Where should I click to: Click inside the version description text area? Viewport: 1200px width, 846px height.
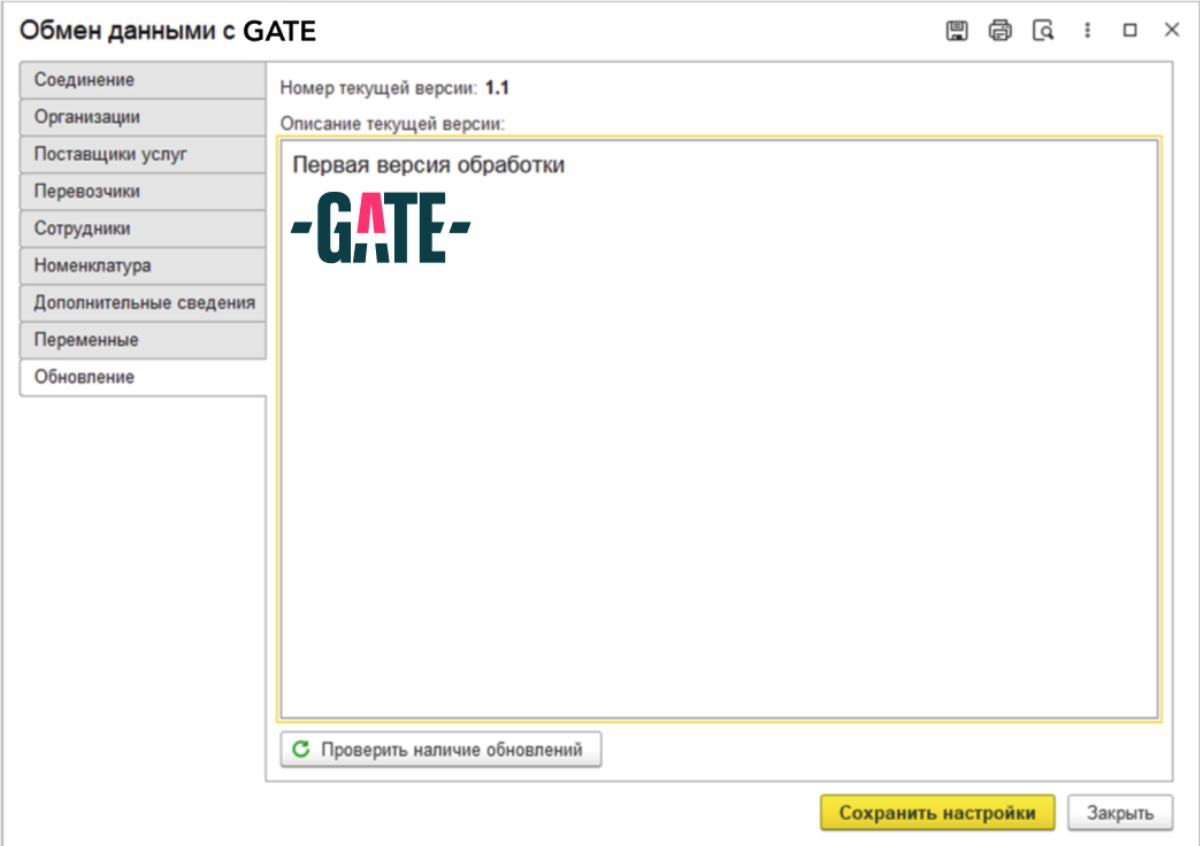(x=719, y=428)
